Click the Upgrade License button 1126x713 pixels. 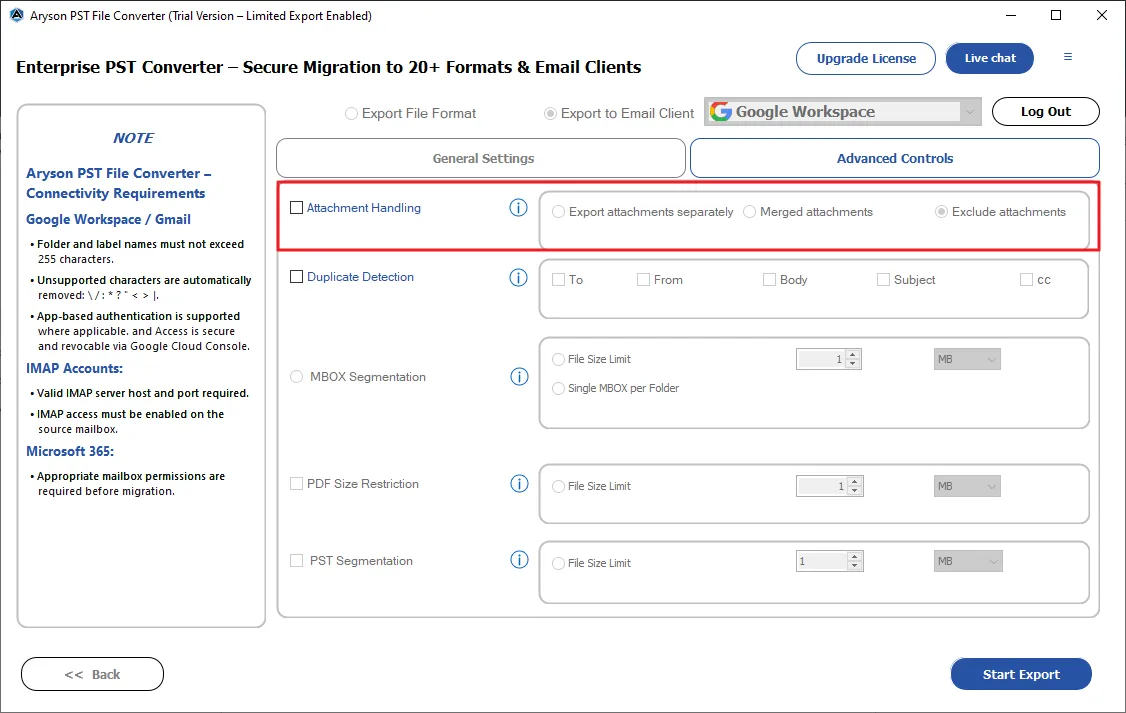865,58
